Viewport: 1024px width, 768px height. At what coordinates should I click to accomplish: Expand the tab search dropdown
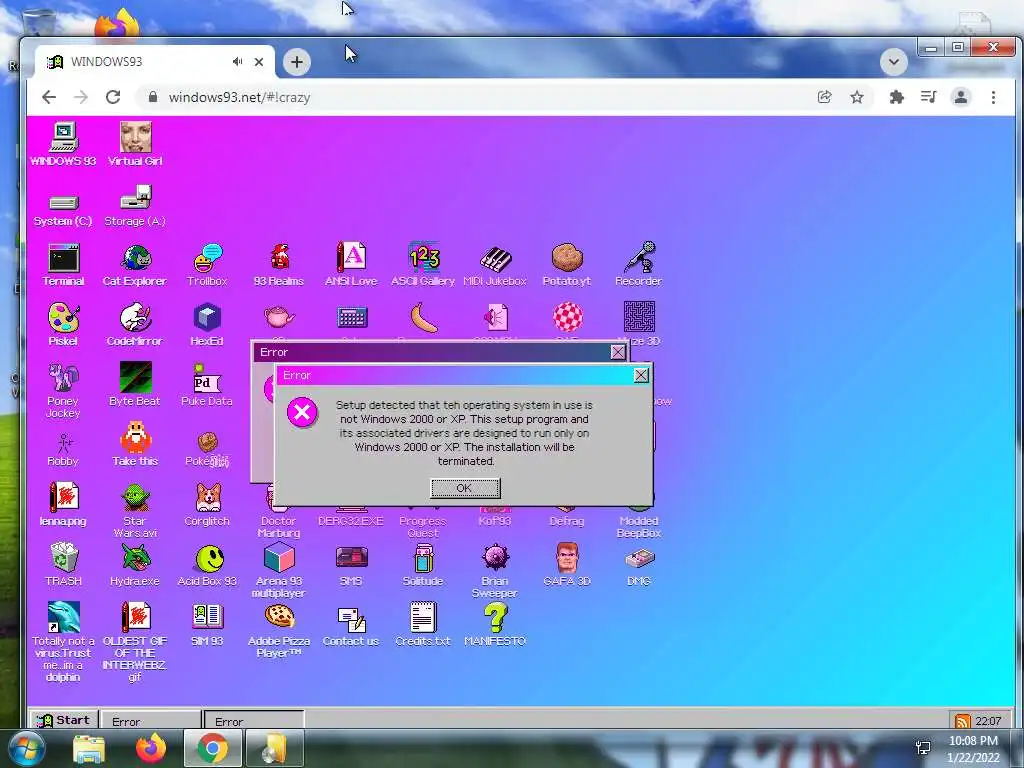click(893, 62)
